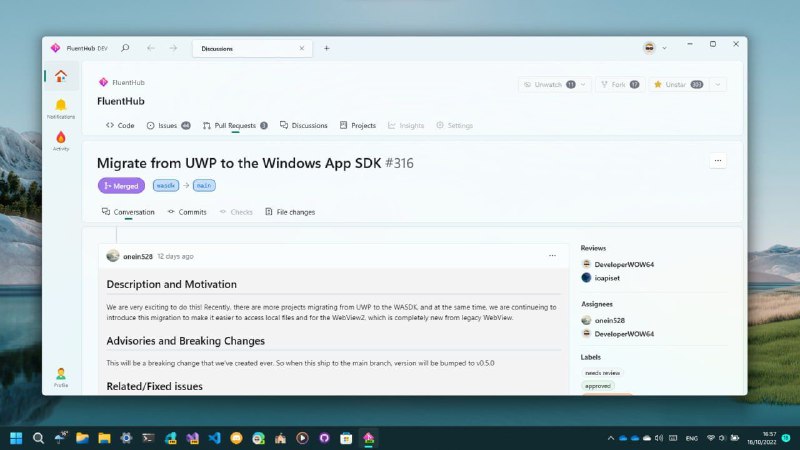Image resolution: width=800 pixels, height=450 pixels.
Task: Unstar the repository
Action: tap(678, 85)
